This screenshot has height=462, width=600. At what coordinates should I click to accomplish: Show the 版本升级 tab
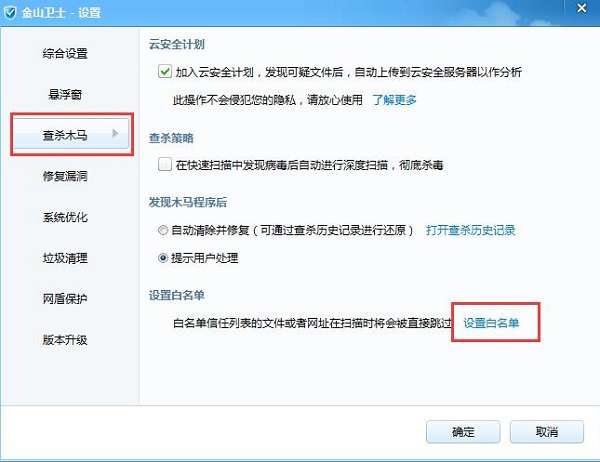point(65,340)
